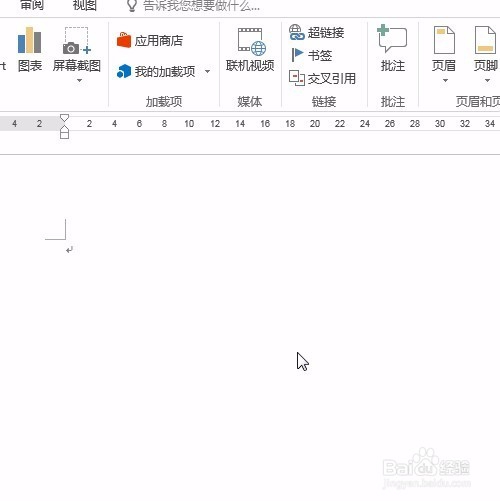Viewport: 500px width, 501px height.
Task: Click the ruler at mark 20
Action: tap(315, 124)
